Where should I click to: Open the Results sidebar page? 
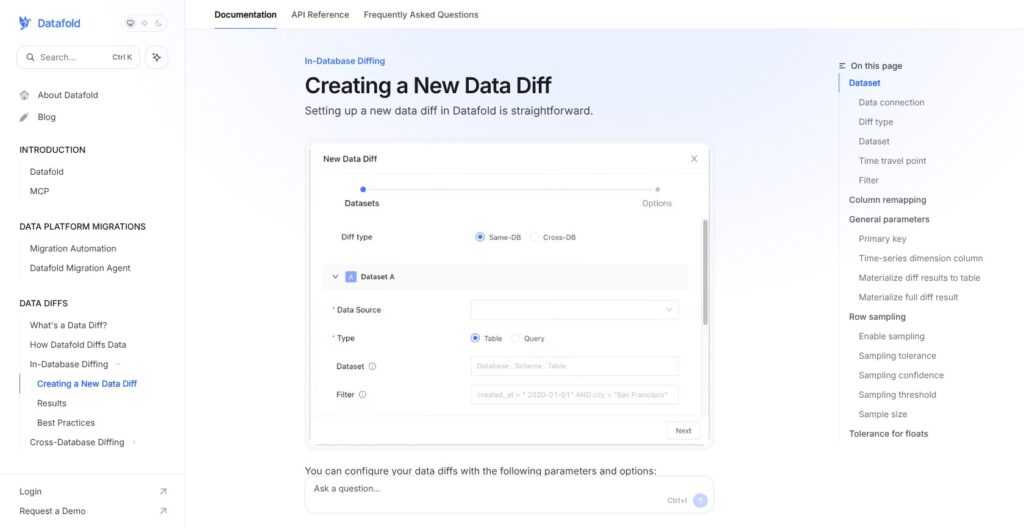click(52, 403)
